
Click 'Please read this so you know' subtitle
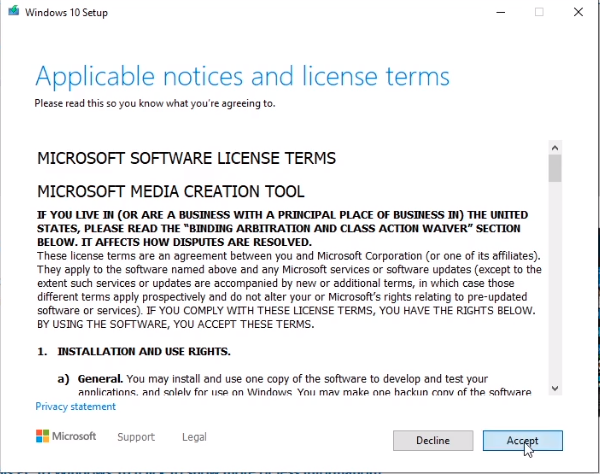click(x=155, y=104)
